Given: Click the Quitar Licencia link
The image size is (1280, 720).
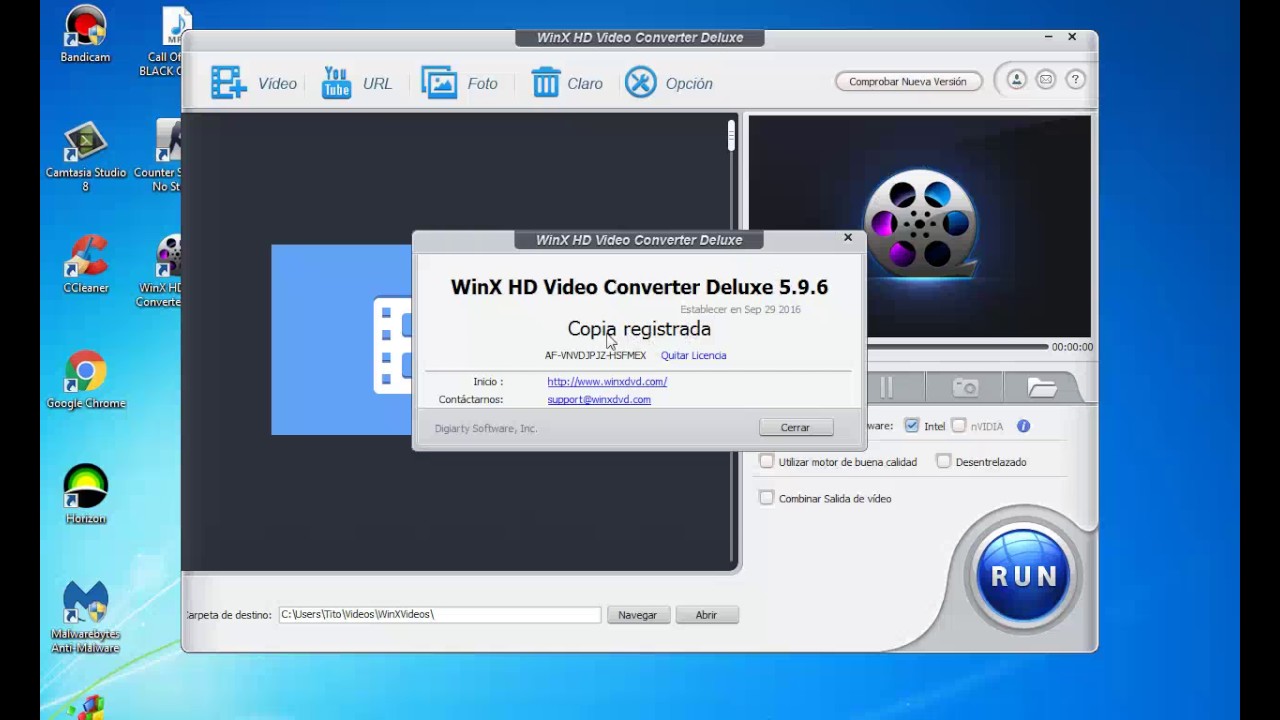Looking at the screenshot, I should pos(693,355).
